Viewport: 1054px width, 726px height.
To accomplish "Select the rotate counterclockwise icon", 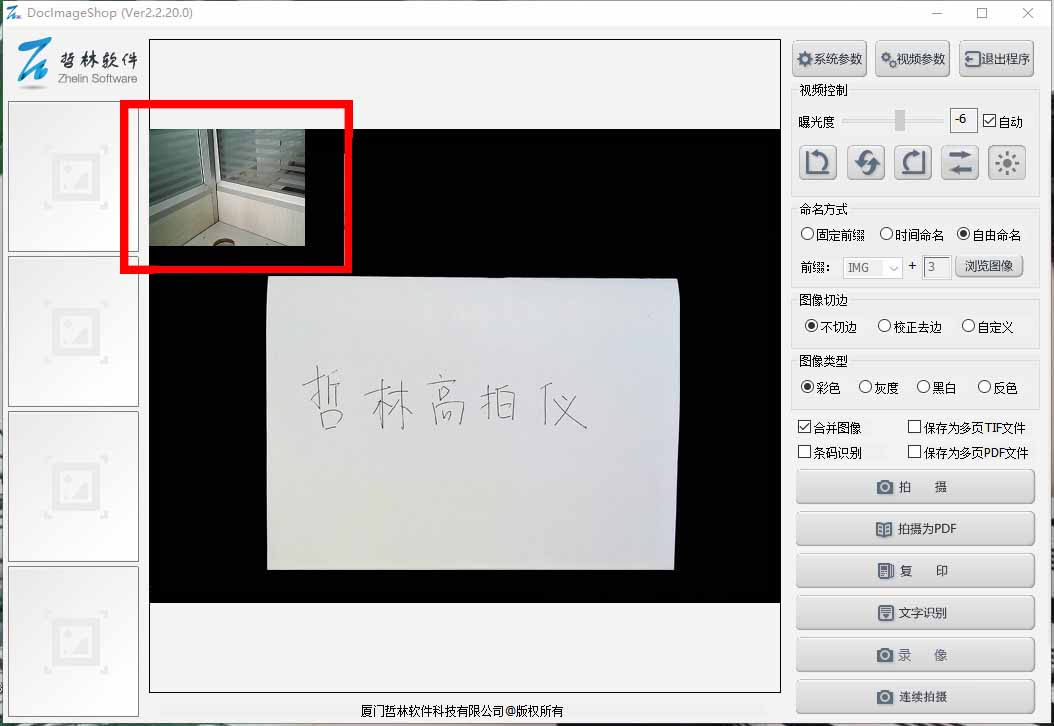I will pyautogui.click(x=817, y=162).
